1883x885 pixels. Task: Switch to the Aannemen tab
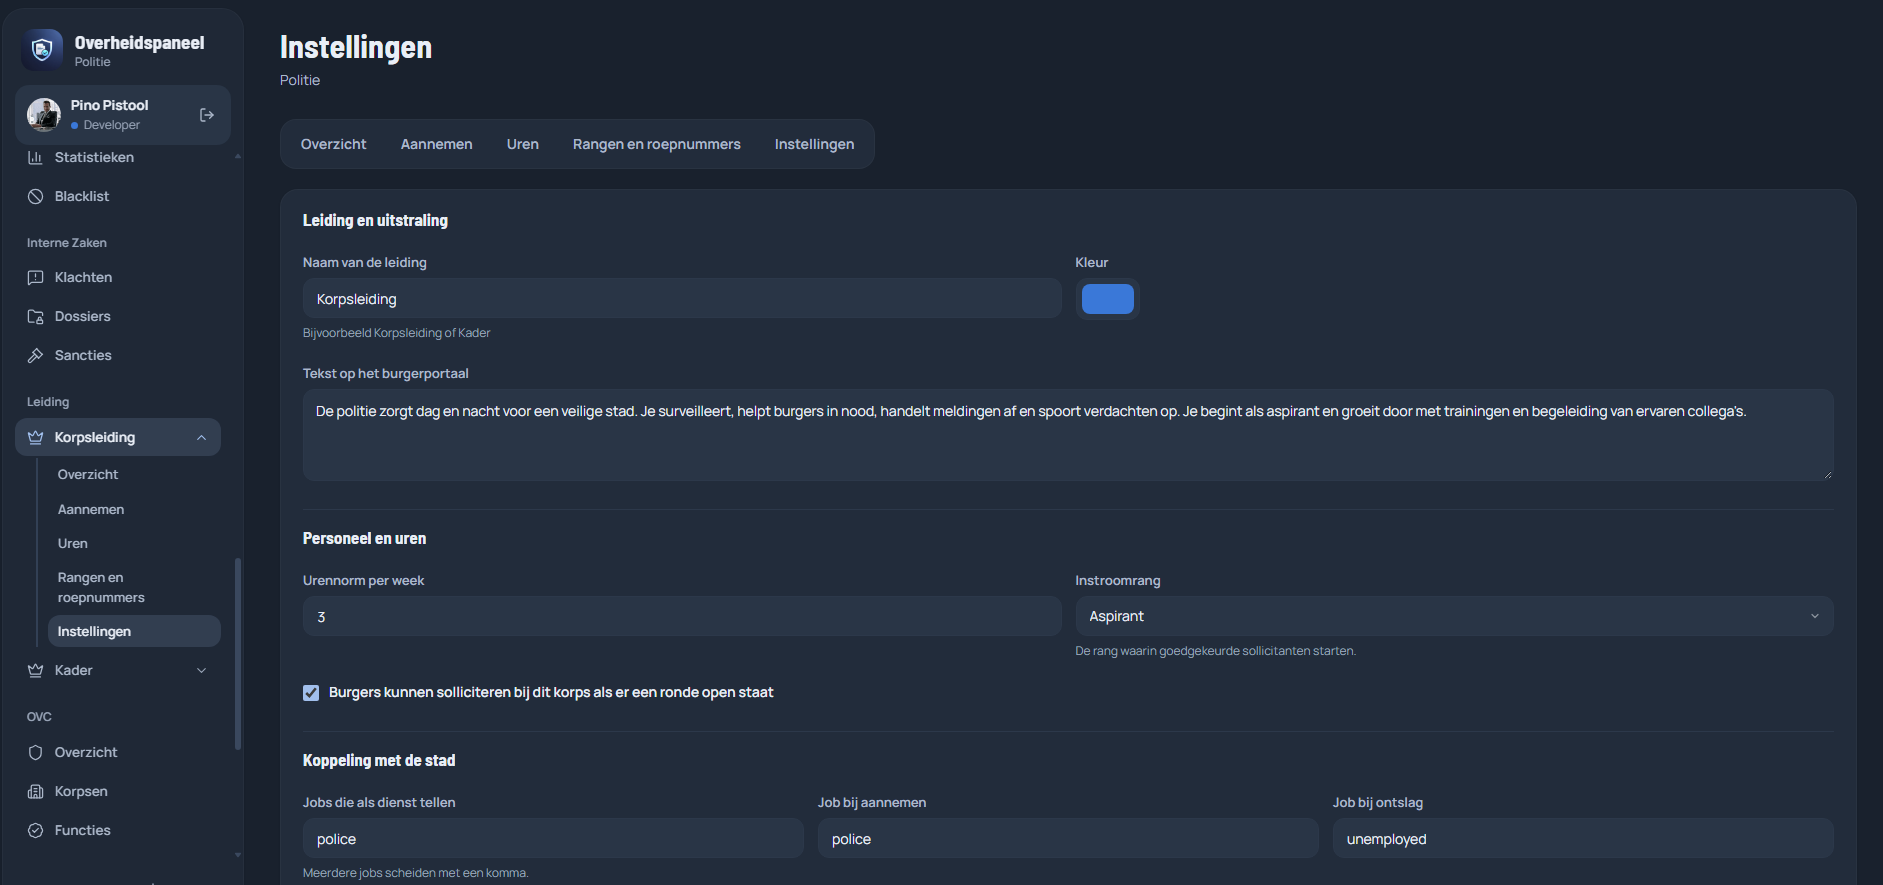(437, 144)
